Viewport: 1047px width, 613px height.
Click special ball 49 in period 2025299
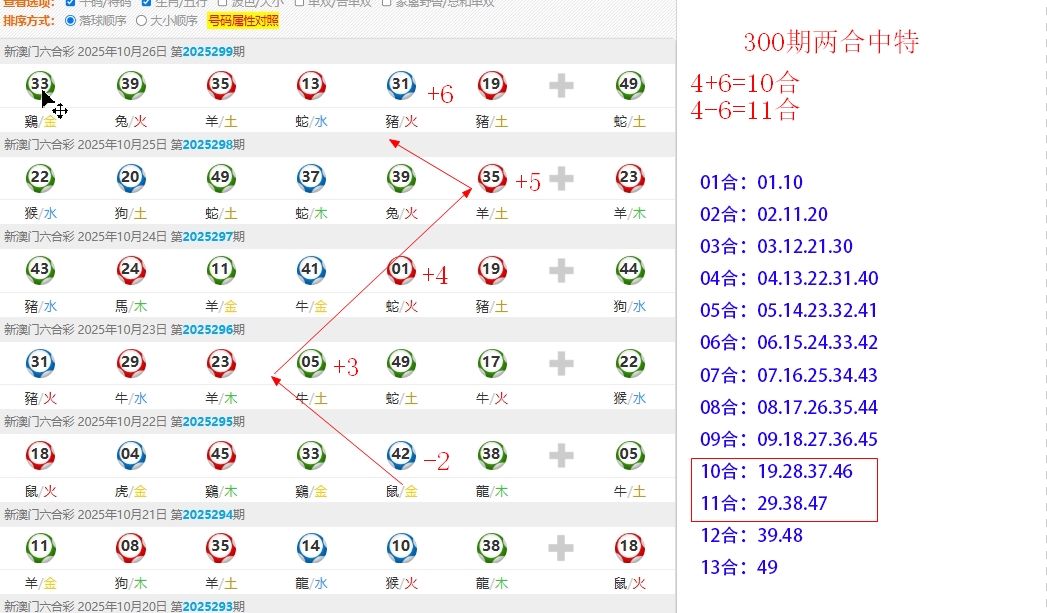point(629,85)
